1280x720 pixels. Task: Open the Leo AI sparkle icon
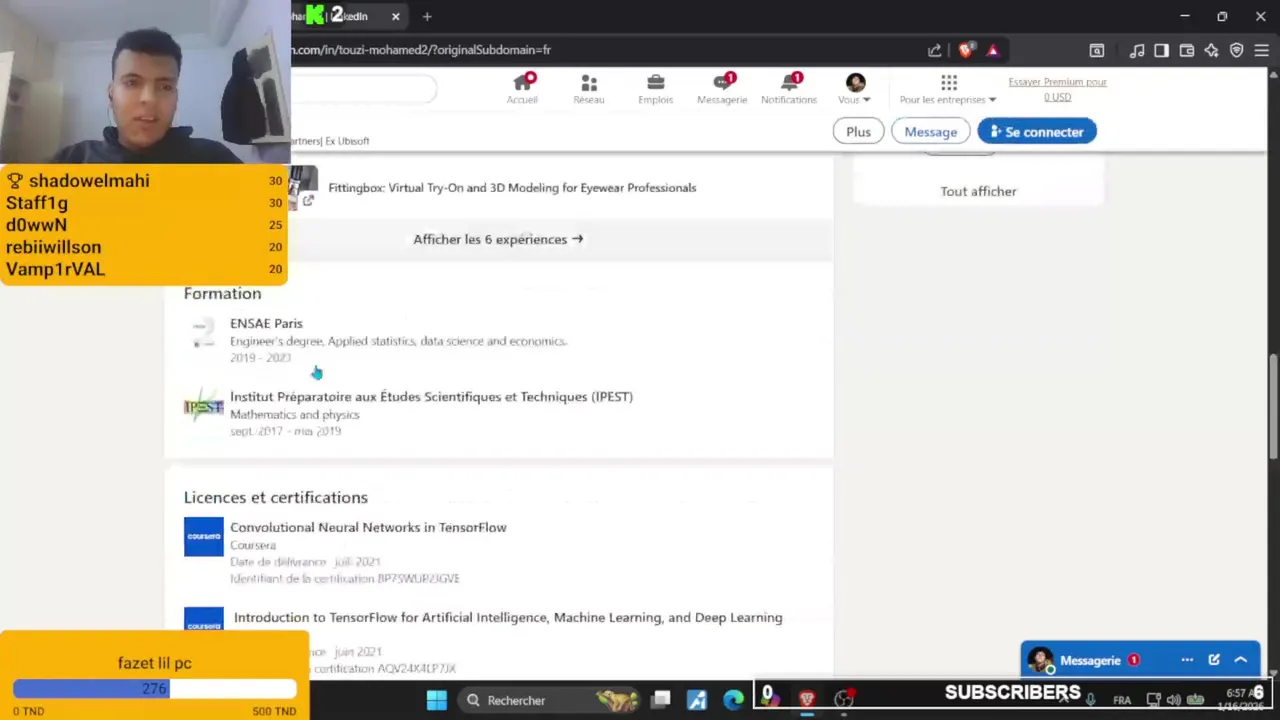(x=1211, y=50)
